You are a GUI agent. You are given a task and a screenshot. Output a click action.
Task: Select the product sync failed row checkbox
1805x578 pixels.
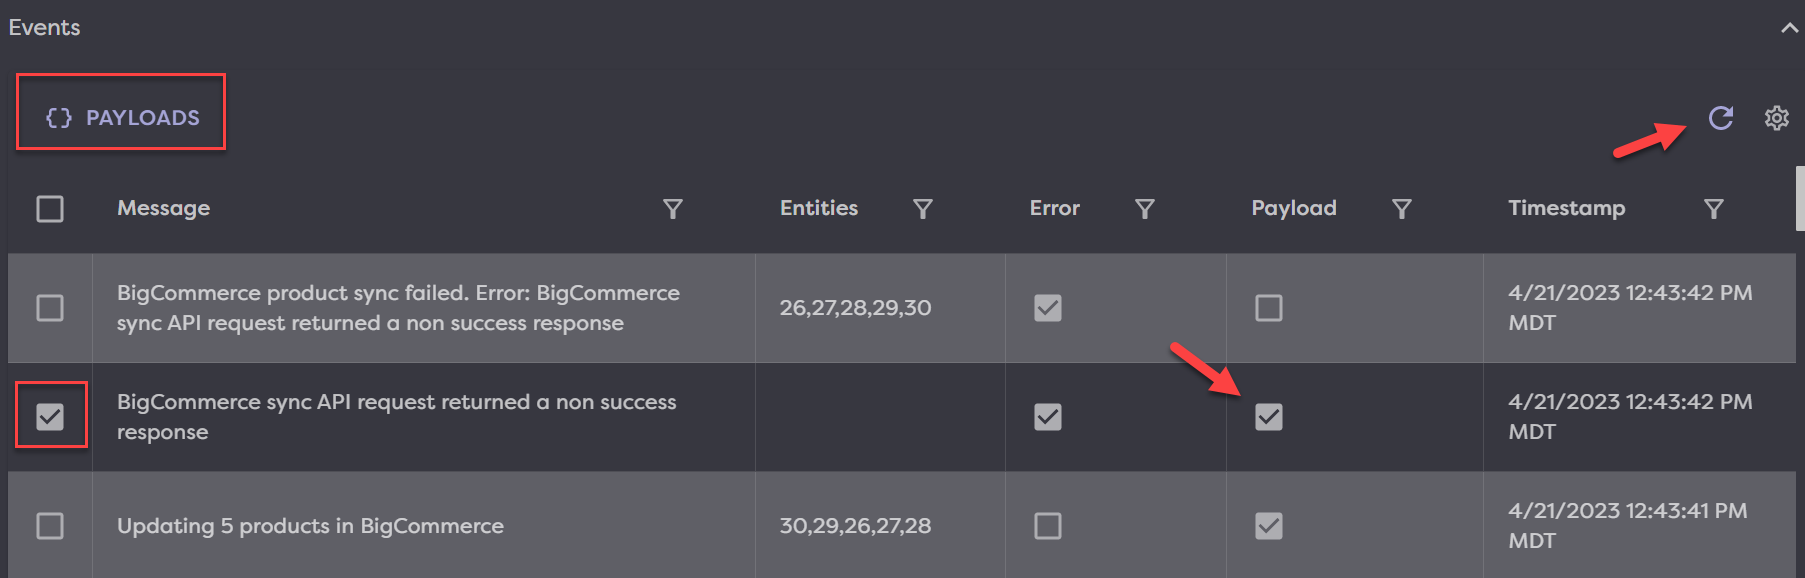pos(50,308)
